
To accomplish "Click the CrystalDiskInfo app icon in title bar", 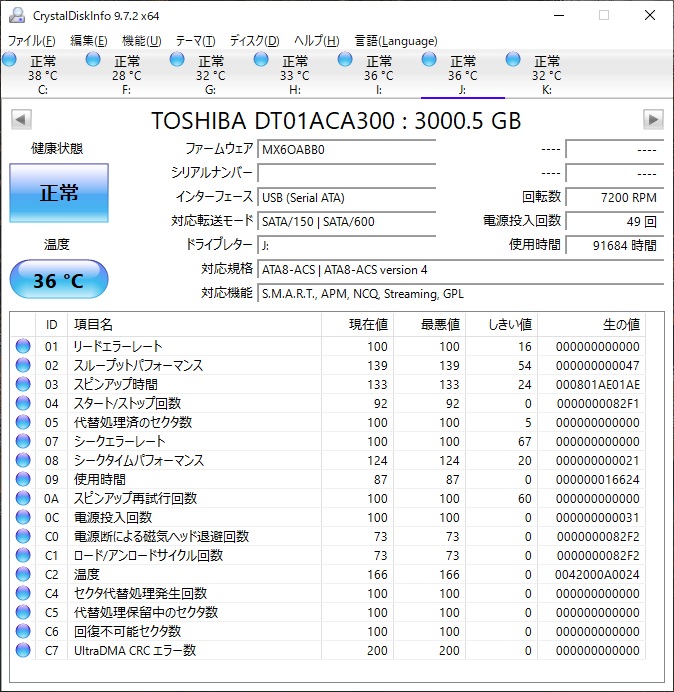I will tap(17, 15).
